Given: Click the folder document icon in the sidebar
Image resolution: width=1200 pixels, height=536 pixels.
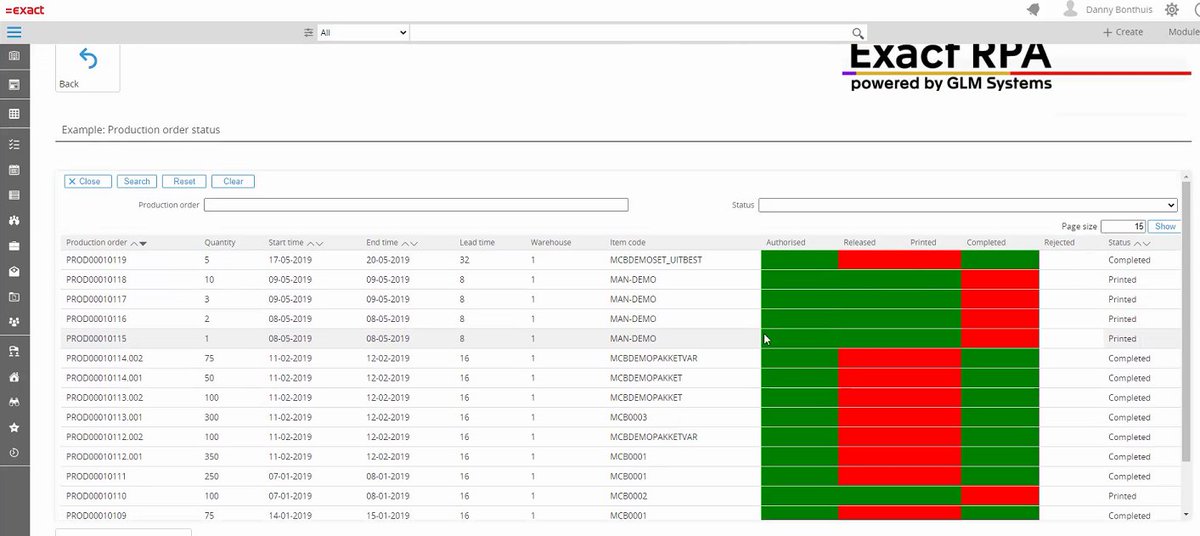Looking at the screenshot, I should pos(14,297).
